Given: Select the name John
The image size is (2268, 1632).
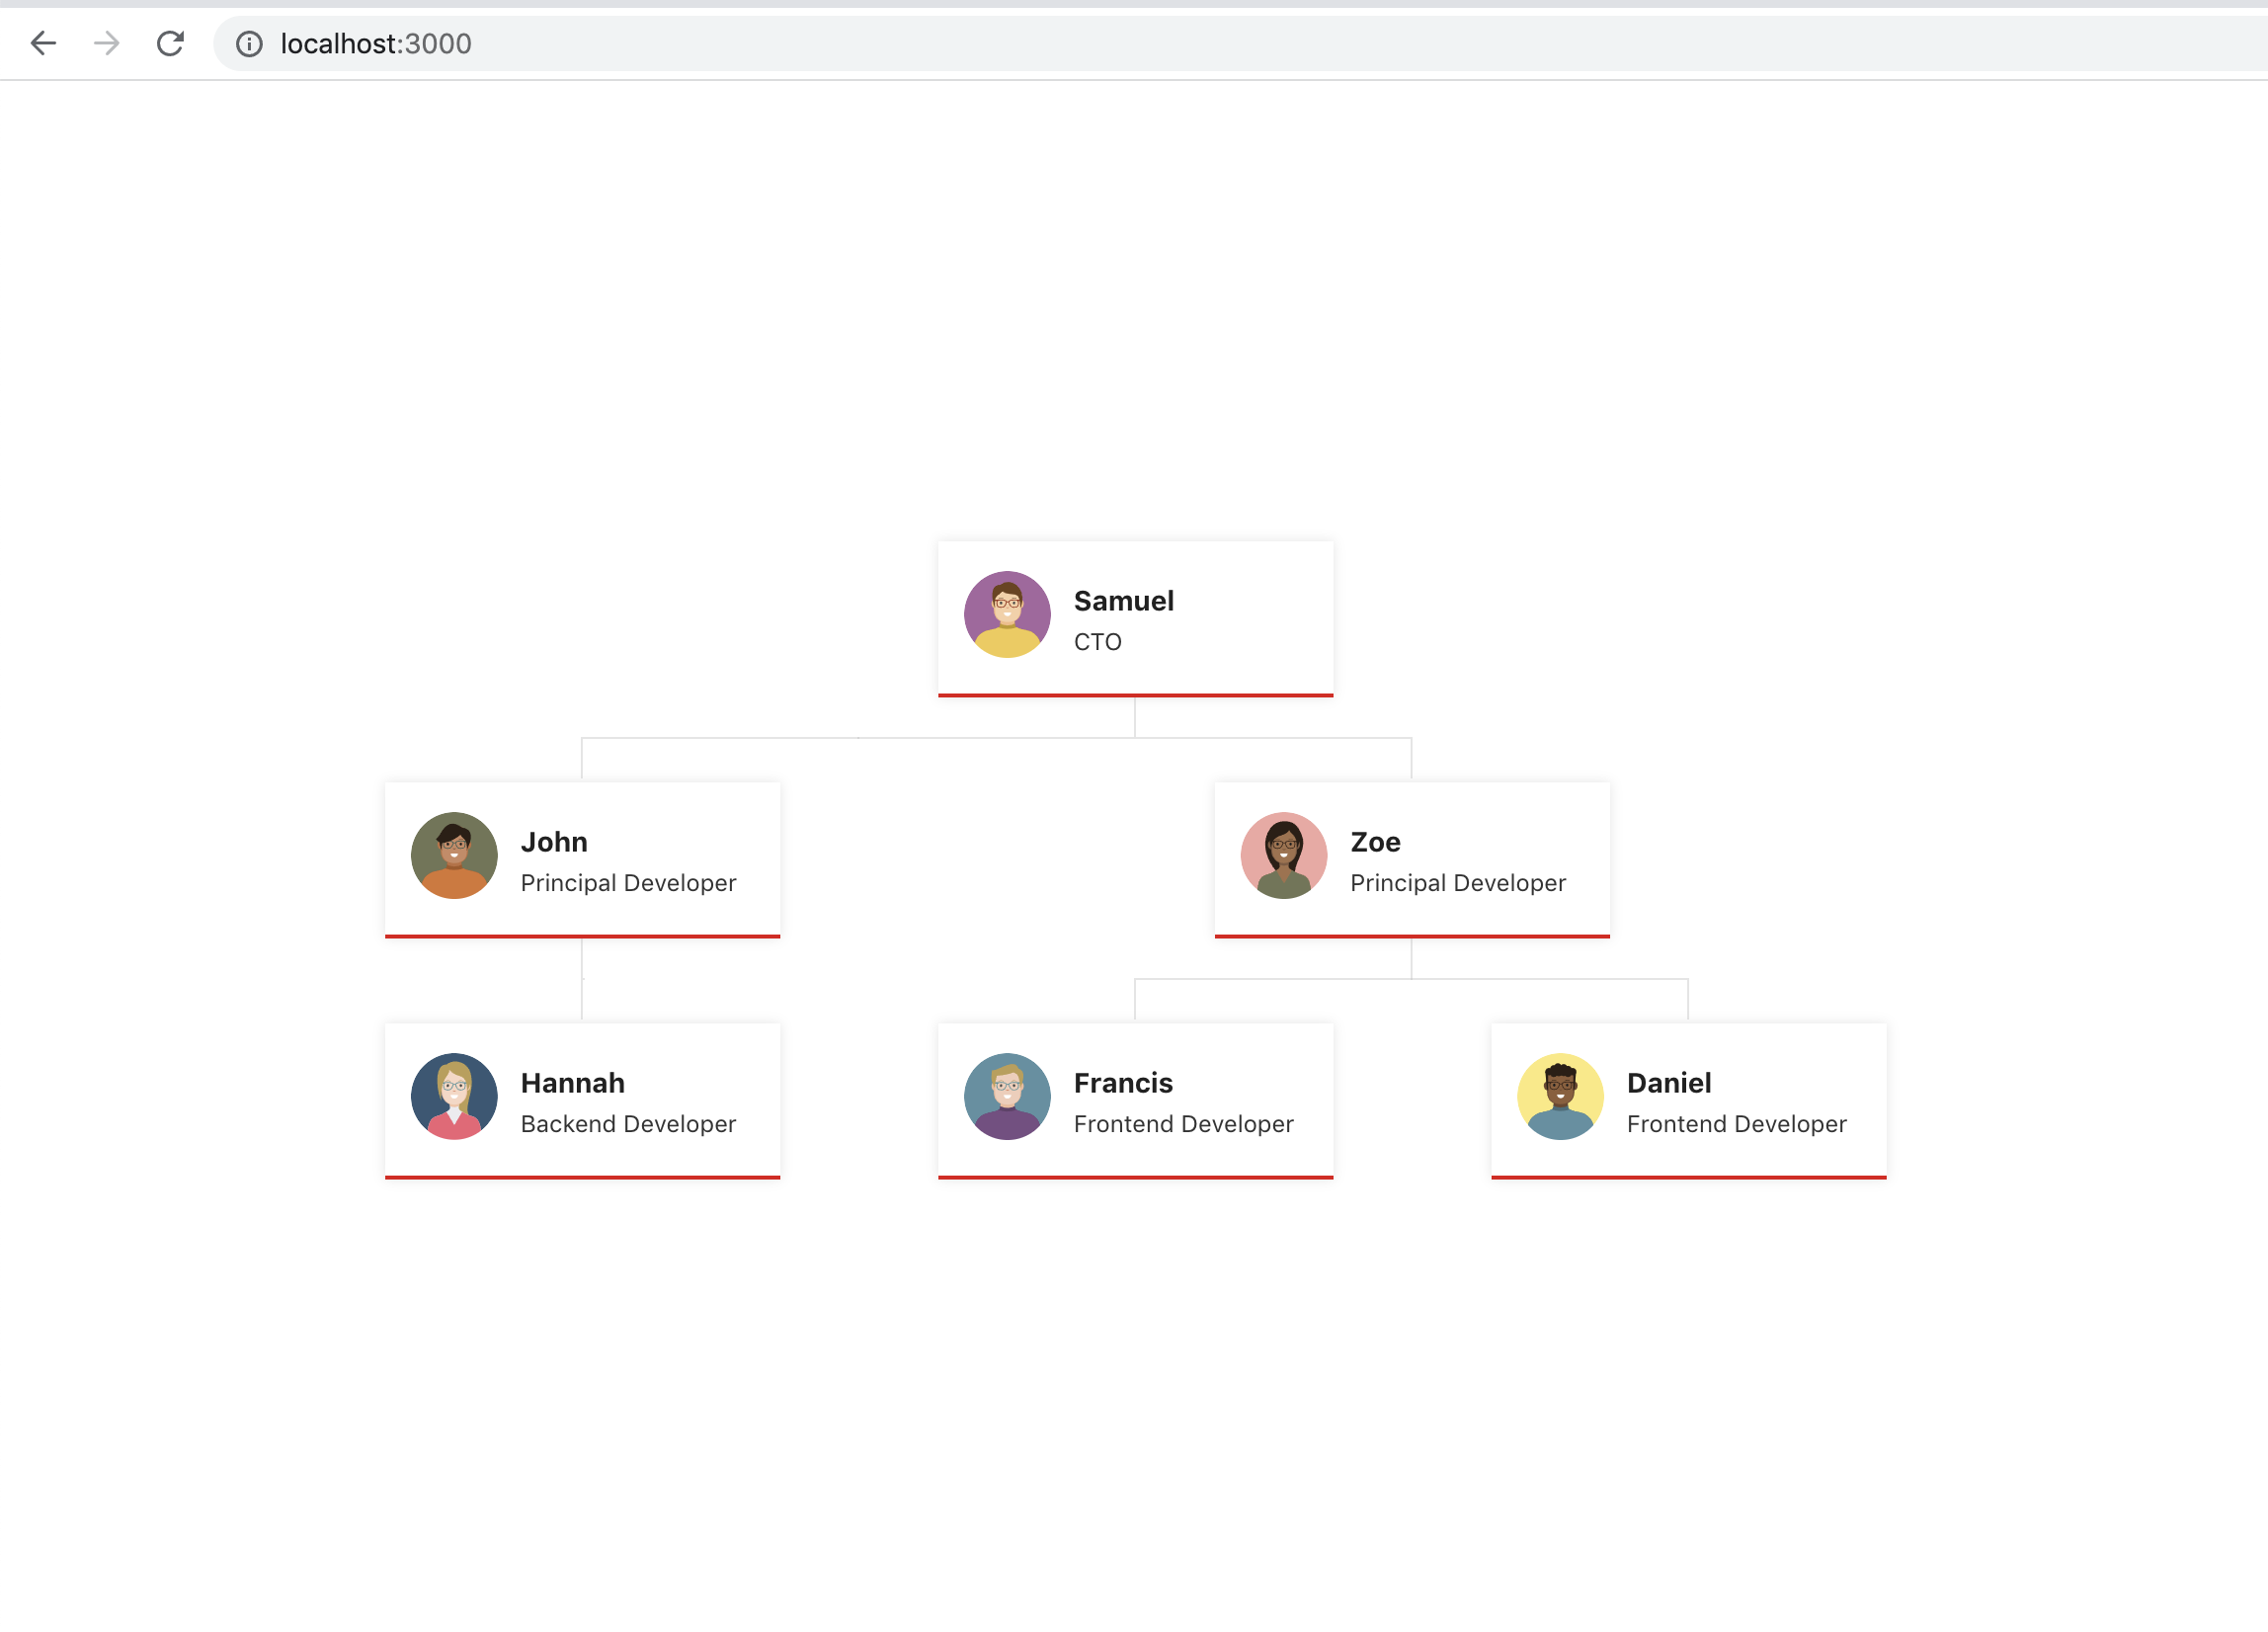Looking at the screenshot, I should click(554, 842).
